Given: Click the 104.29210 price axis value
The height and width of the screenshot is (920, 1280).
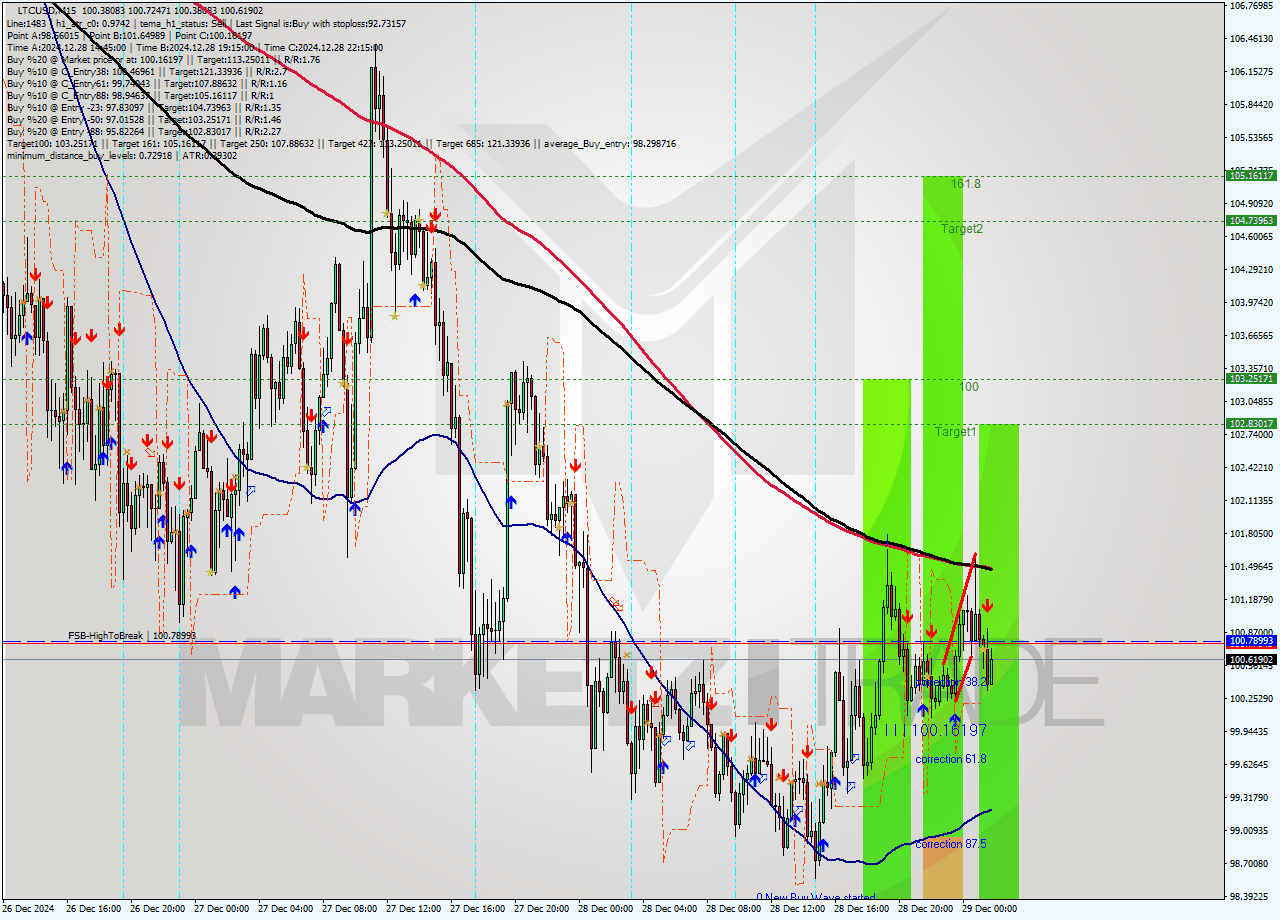Looking at the screenshot, I should [x=1251, y=270].
